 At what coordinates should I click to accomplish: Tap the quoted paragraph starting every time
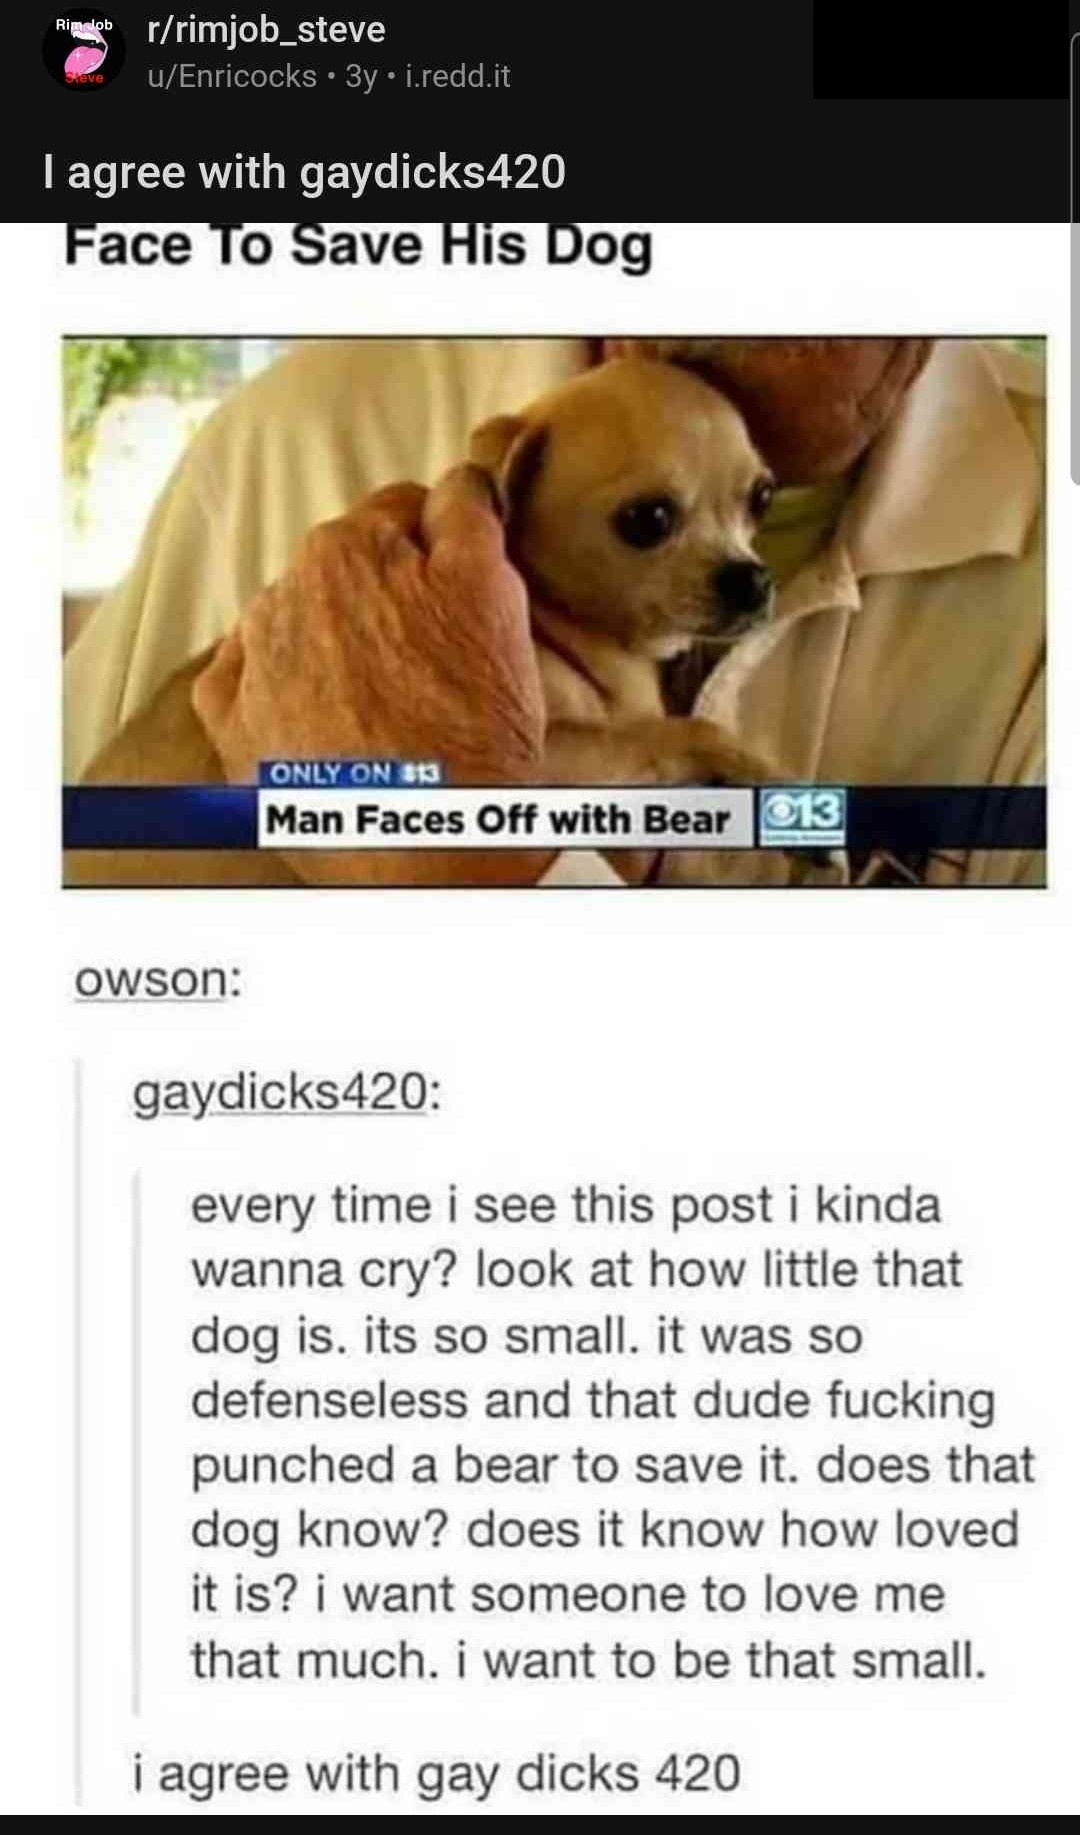(x=612, y=1433)
